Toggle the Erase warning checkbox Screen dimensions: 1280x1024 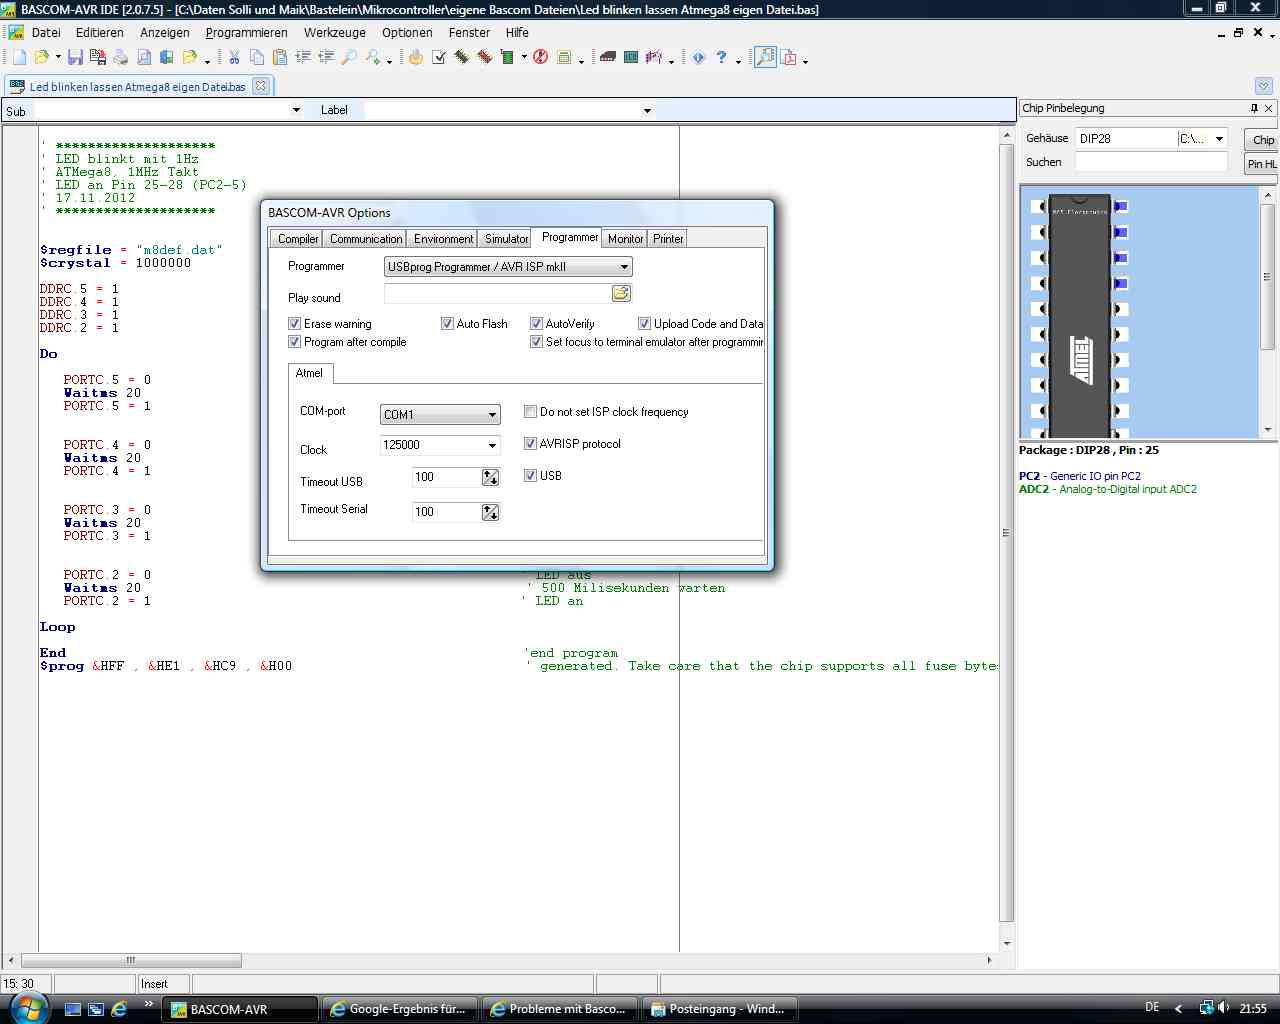pos(295,324)
